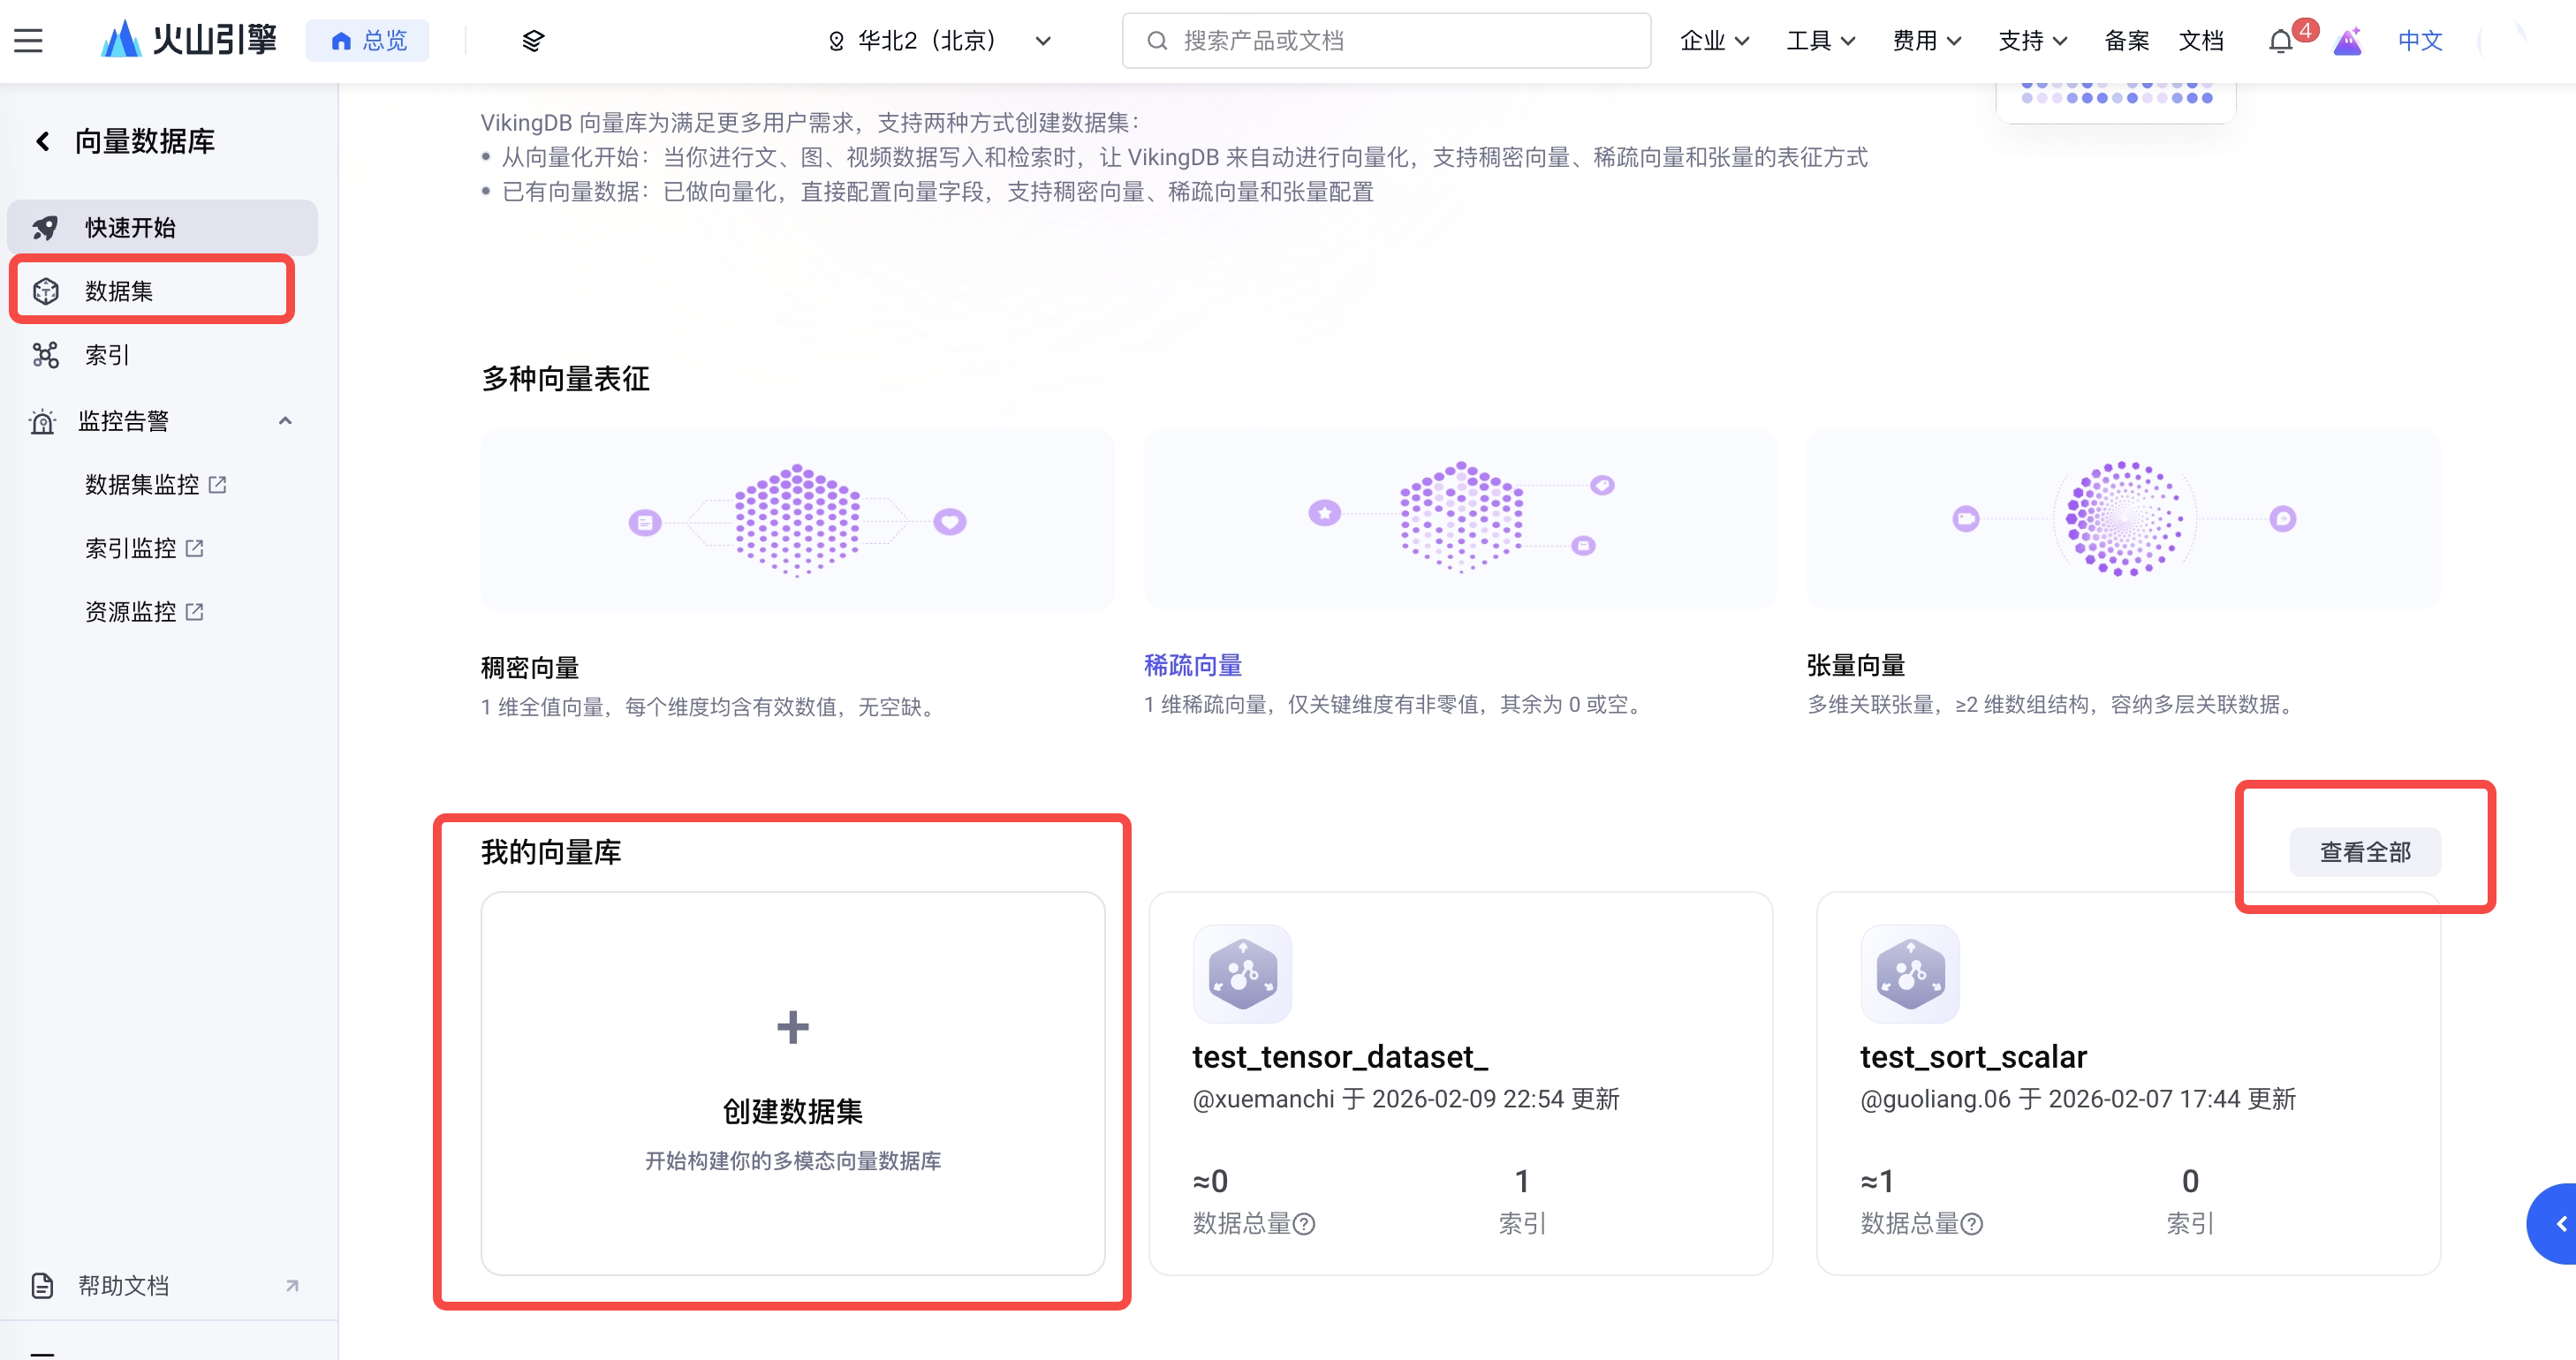Open the test_sort_scalar dataset icon
Image resolution: width=2576 pixels, height=1360 pixels.
(x=1910, y=974)
